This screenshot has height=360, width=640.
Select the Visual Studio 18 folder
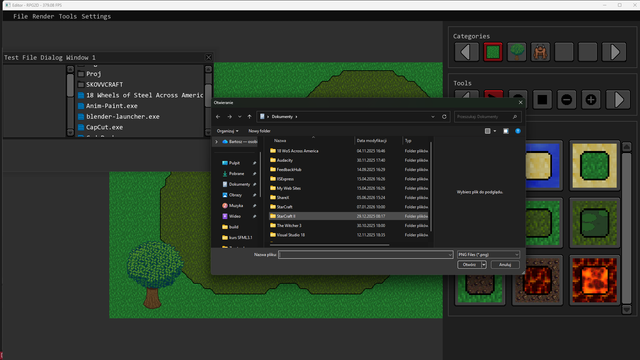click(x=349, y=235)
